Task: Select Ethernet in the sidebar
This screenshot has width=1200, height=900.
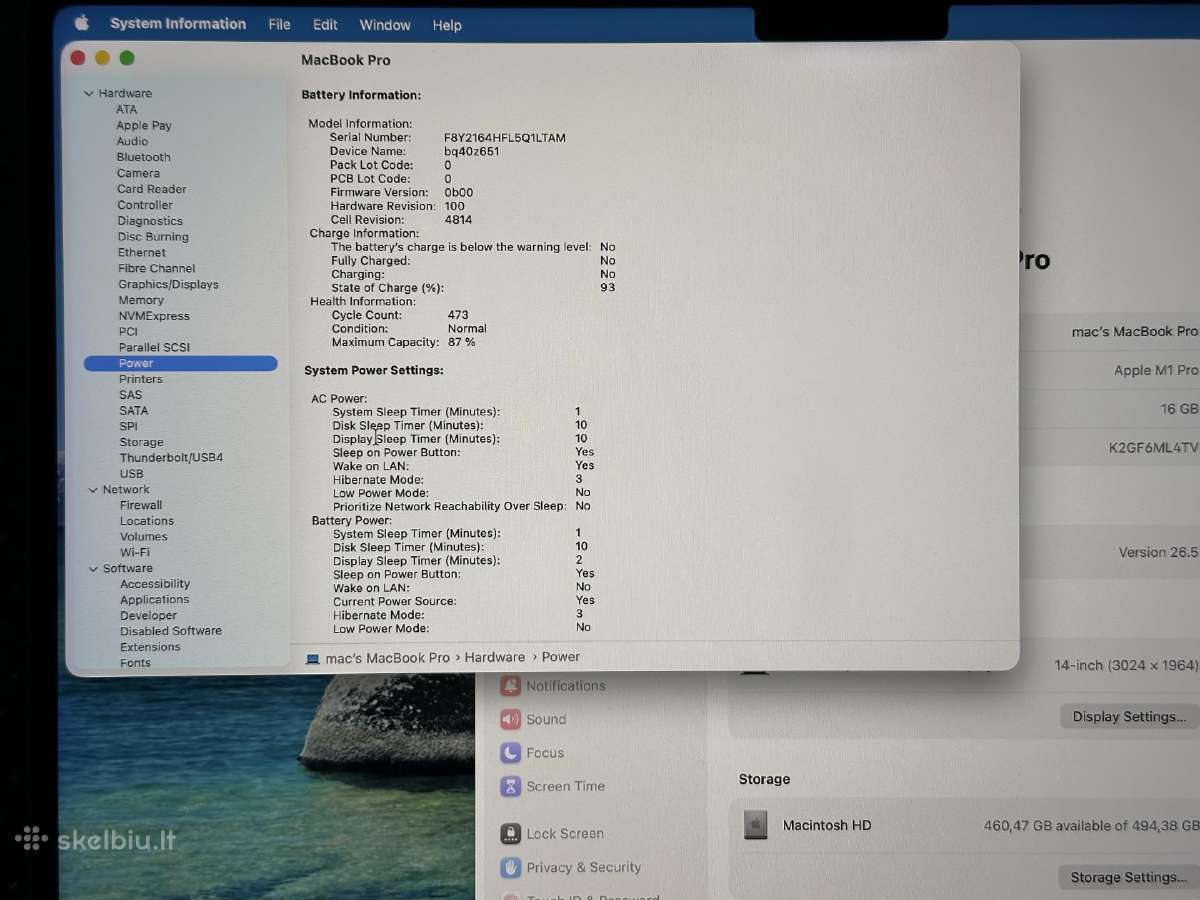Action: click(x=142, y=253)
